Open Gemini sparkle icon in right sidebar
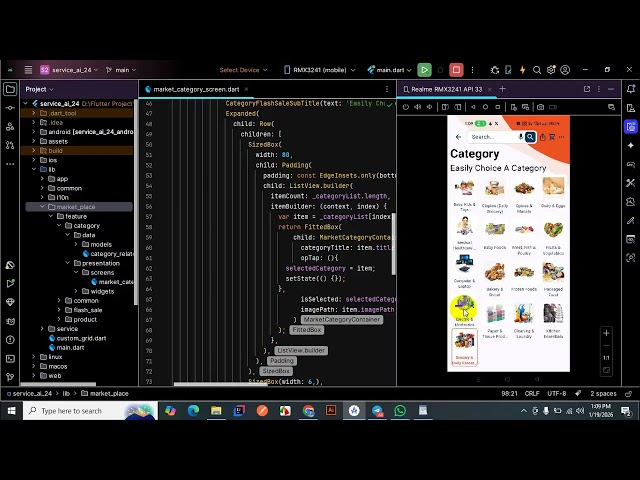This screenshot has width=640, height=480. coord(631,145)
